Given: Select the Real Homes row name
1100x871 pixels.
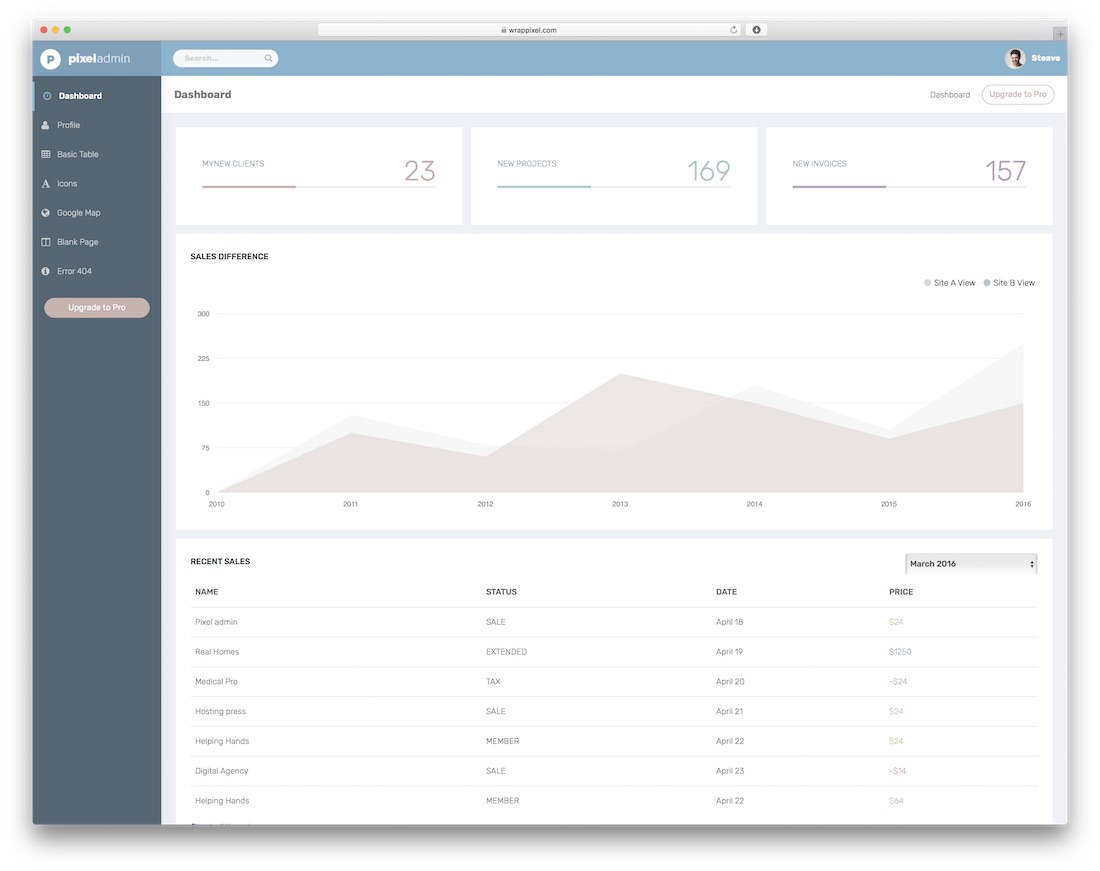Looking at the screenshot, I should (217, 652).
